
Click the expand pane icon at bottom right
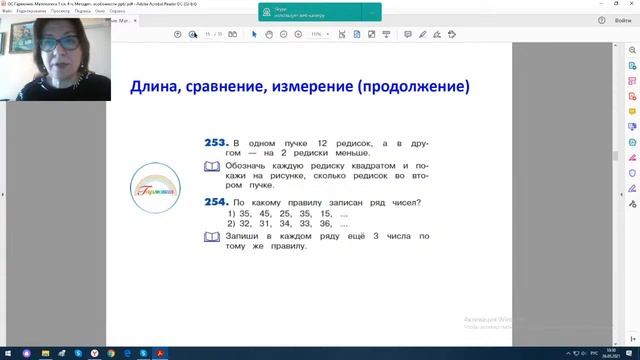tap(633, 339)
